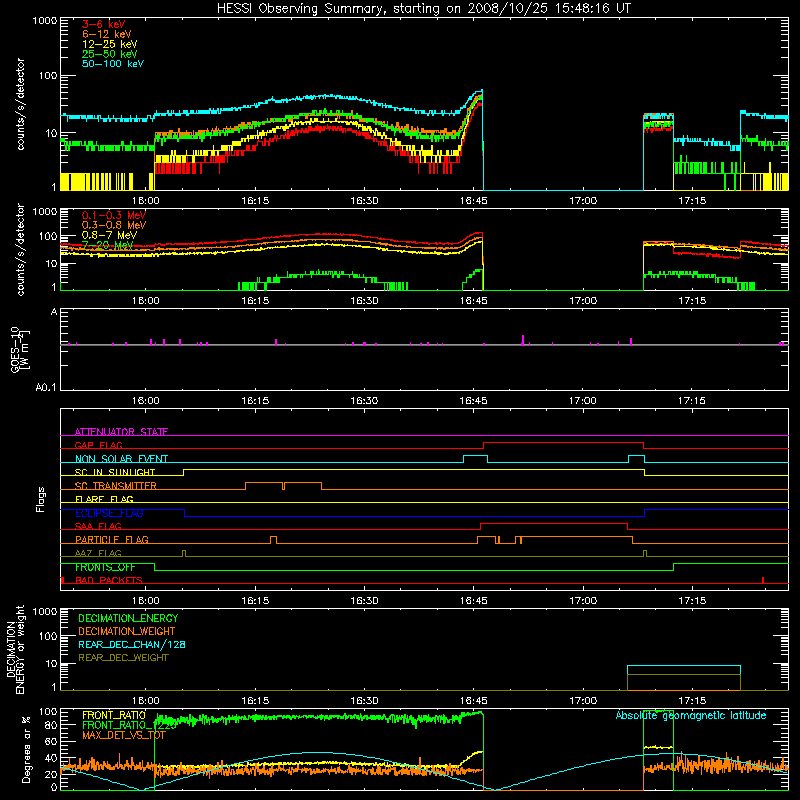800x800 pixels.
Task: Click the A0.1 tick label in GOES panel
Action: coord(46,388)
